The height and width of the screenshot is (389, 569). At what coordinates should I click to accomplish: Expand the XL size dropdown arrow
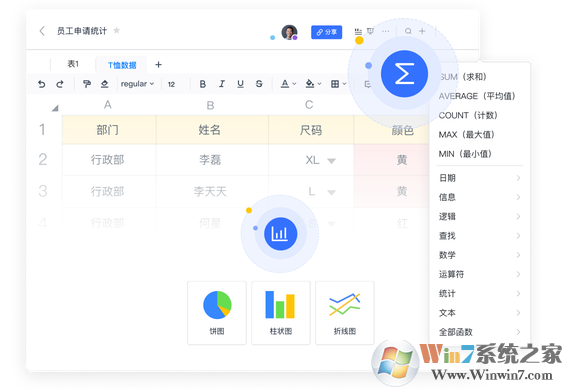331,161
